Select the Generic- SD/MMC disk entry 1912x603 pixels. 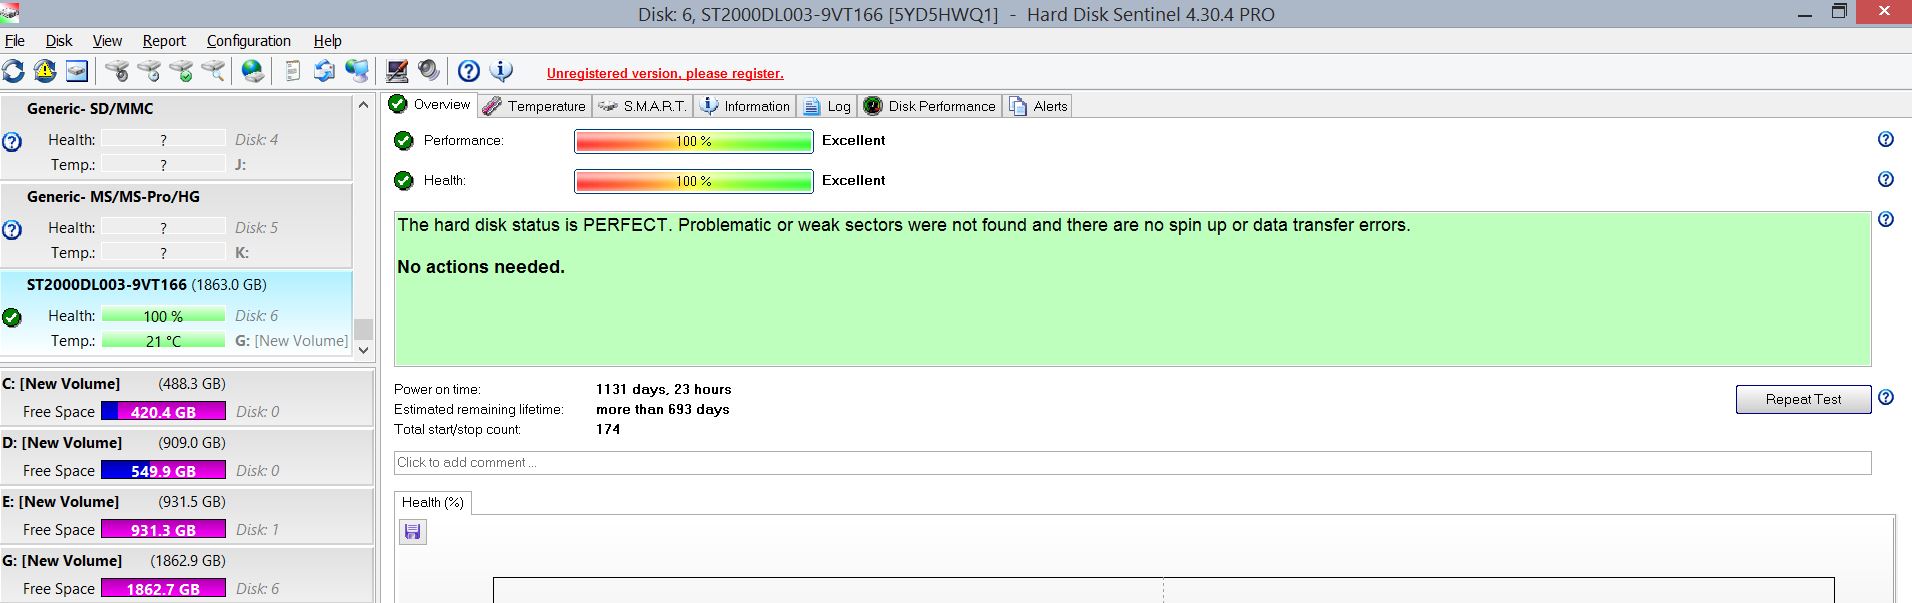(x=176, y=137)
